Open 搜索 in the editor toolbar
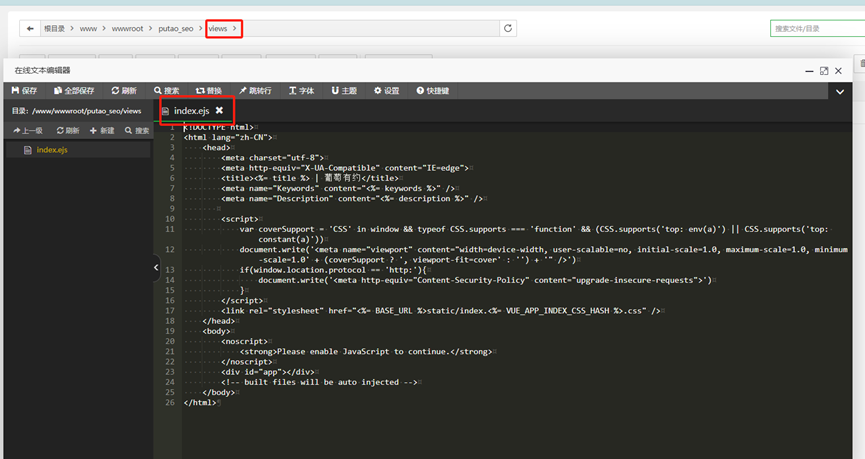The height and width of the screenshot is (459, 865). click(167, 90)
